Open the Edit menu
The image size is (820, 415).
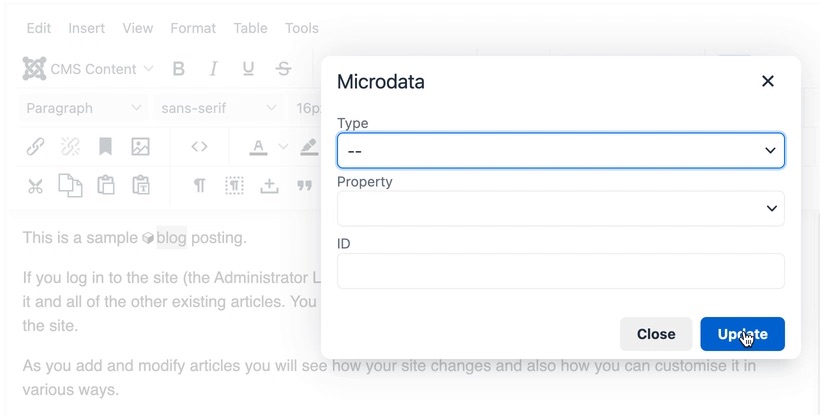coord(39,28)
